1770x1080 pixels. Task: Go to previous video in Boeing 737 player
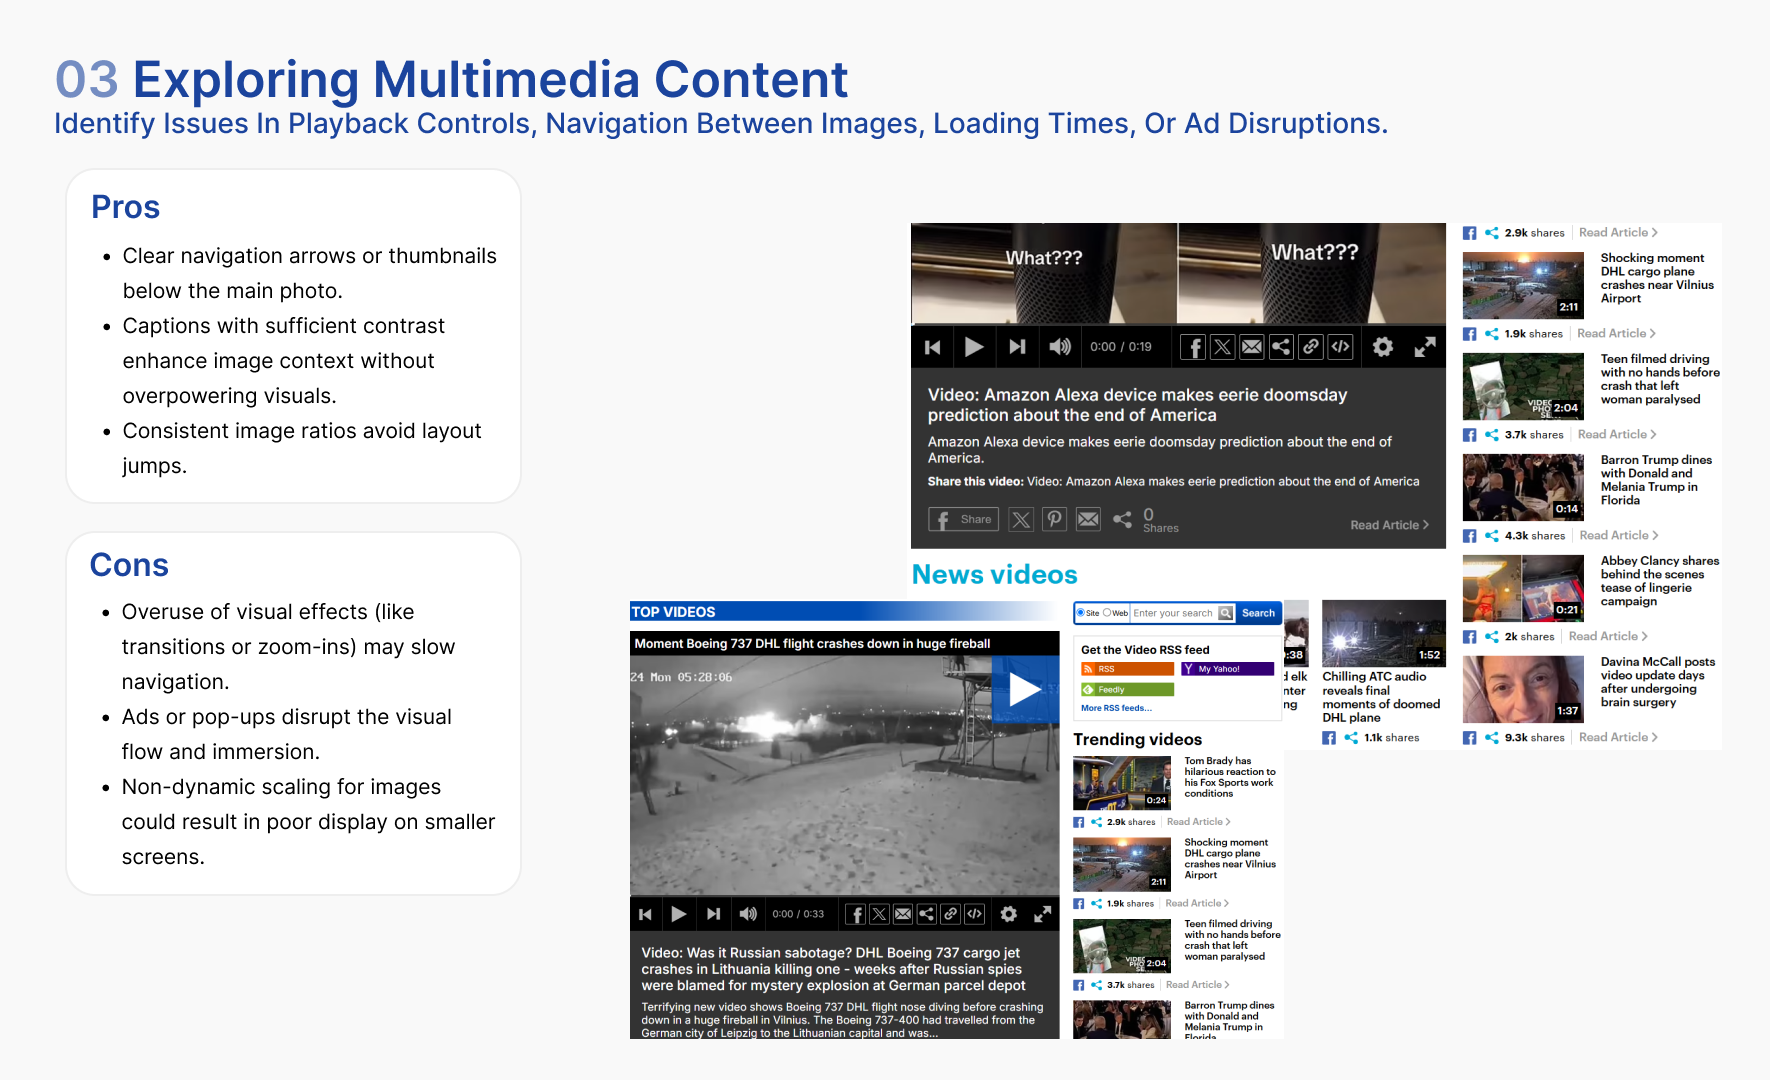pyautogui.click(x=645, y=914)
